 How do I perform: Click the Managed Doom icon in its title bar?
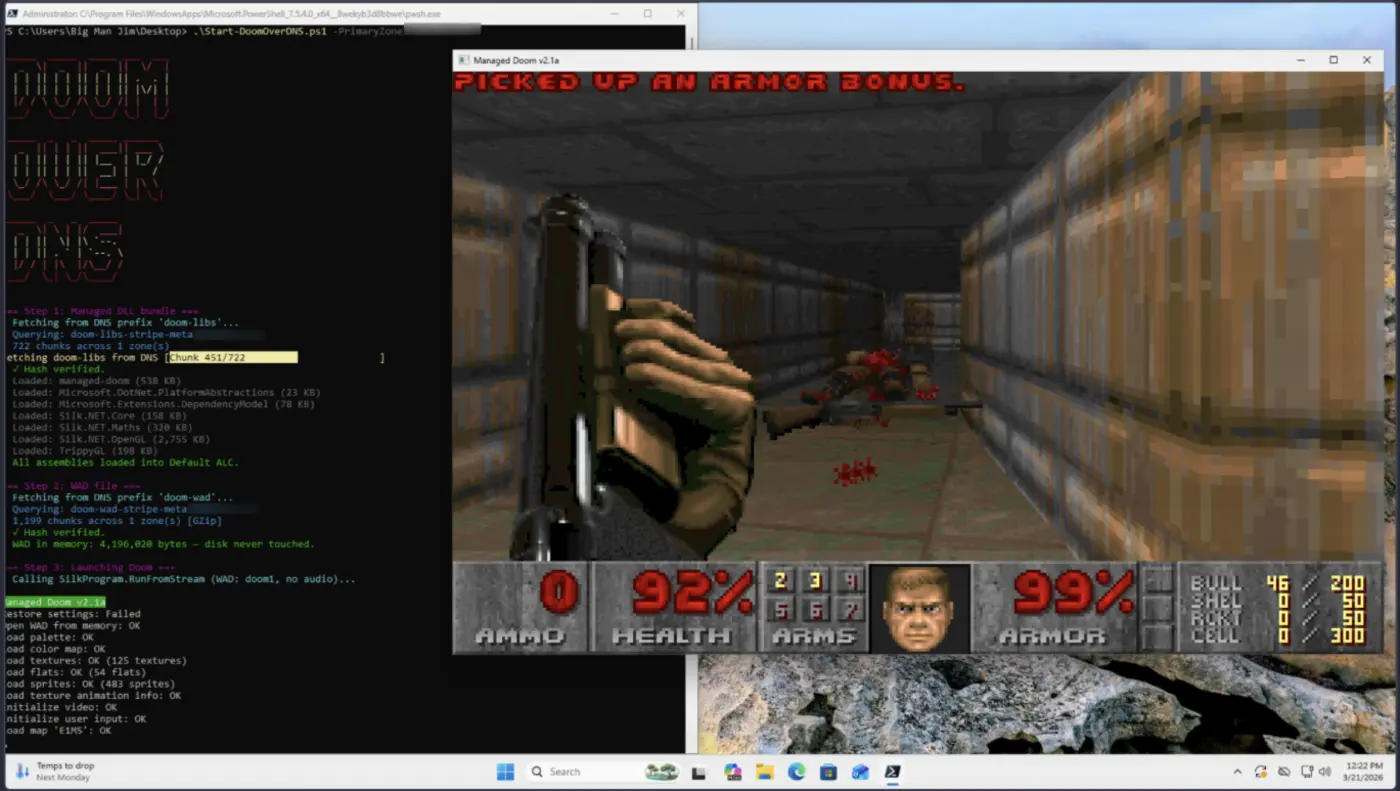[x=462, y=59]
